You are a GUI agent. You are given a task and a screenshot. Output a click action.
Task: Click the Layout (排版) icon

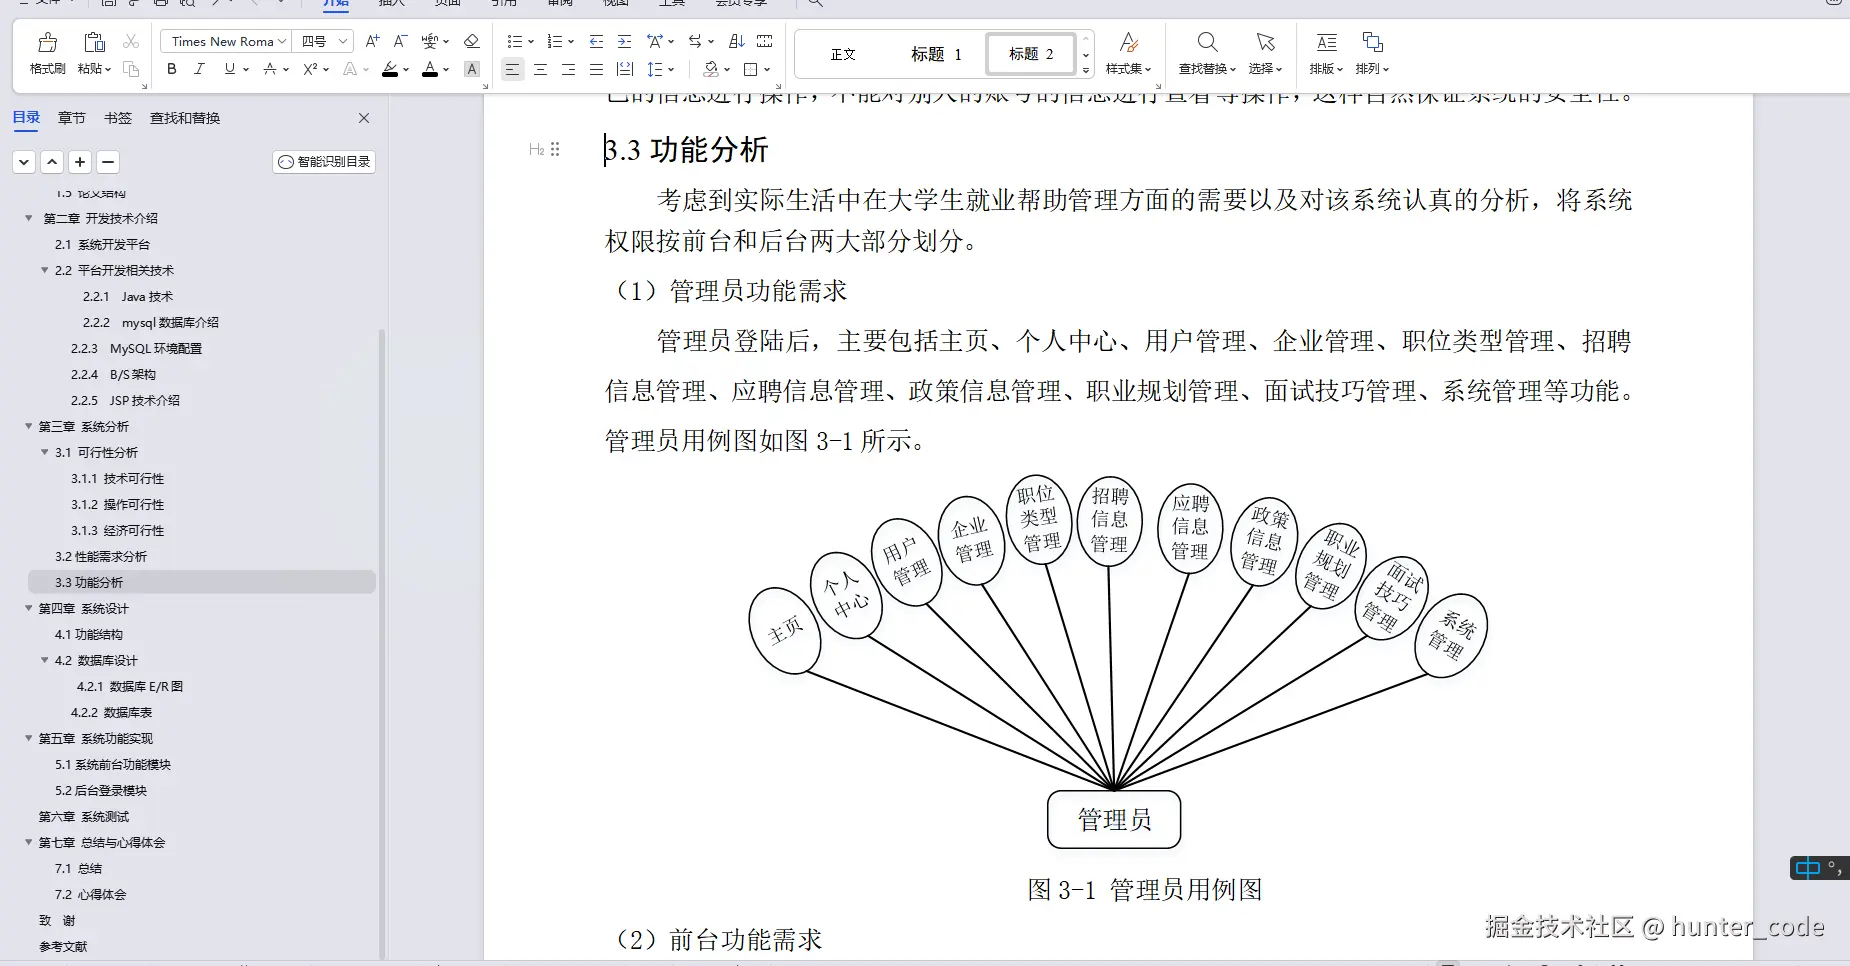click(x=1327, y=42)
